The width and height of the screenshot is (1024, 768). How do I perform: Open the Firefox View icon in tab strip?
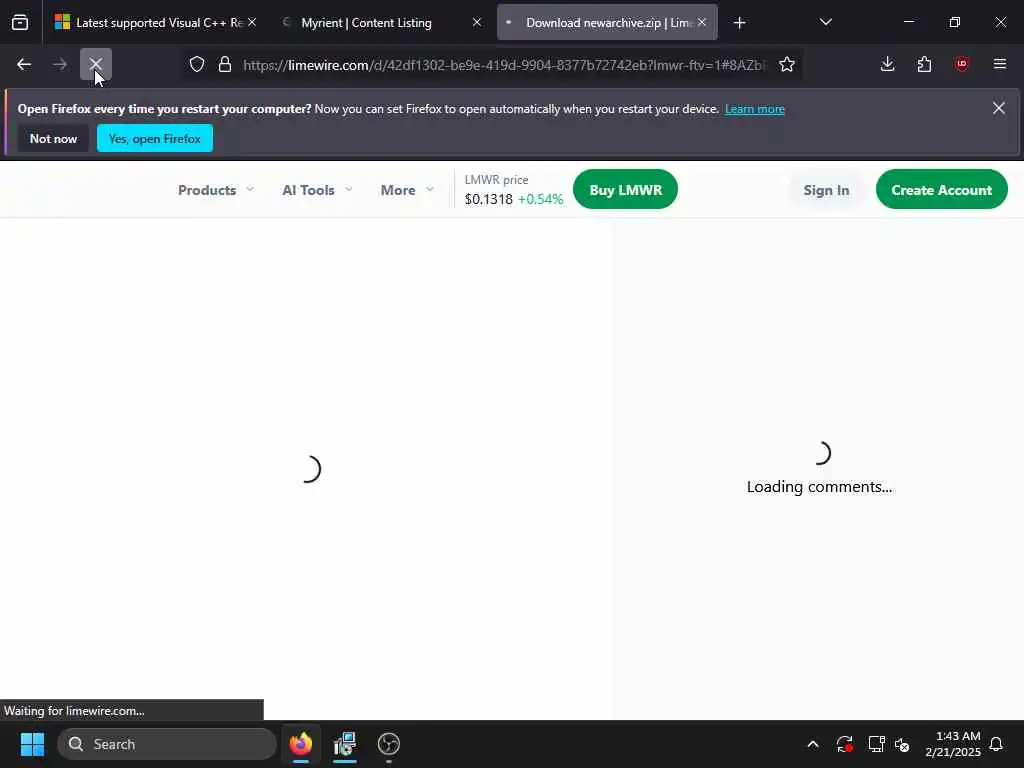(20, 23)
